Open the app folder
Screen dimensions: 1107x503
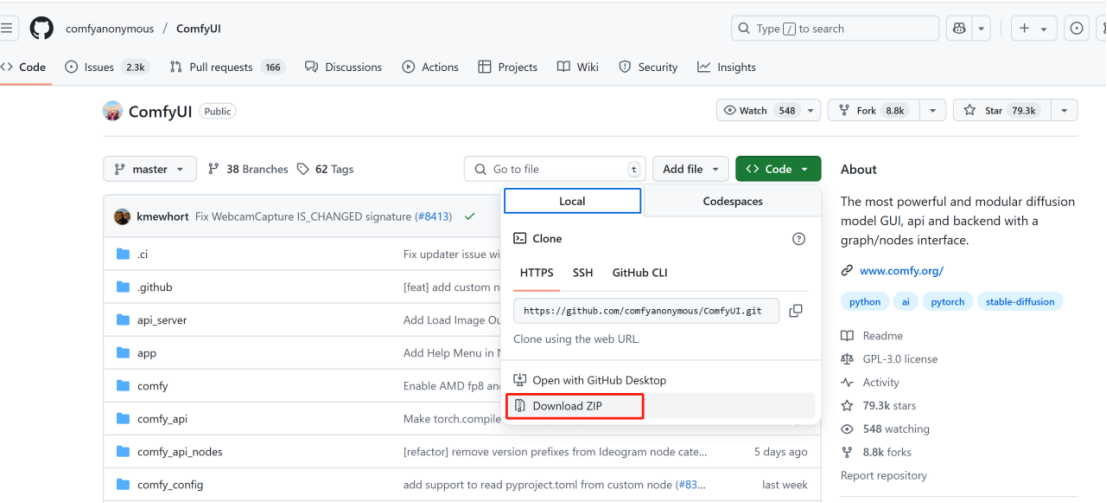pos(147,353)
